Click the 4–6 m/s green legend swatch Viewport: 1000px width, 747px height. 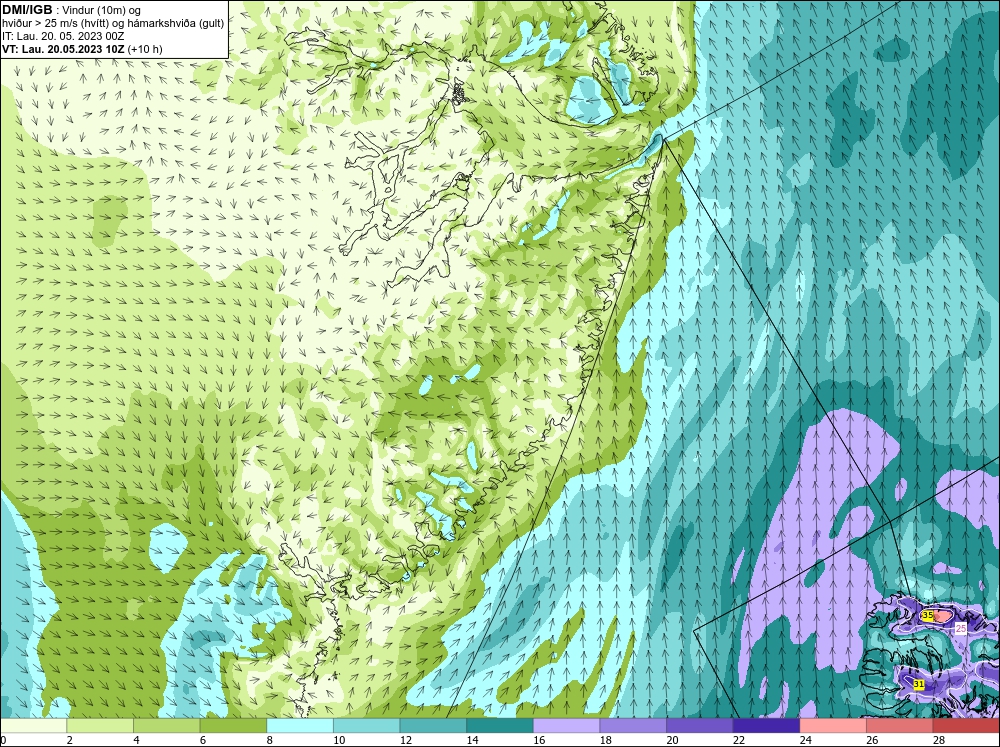pos(166,726)
